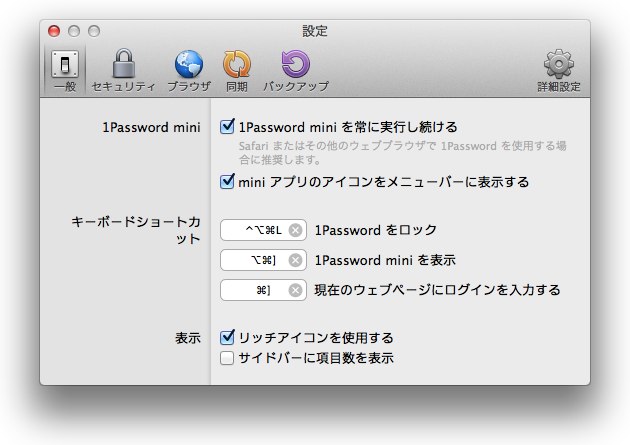Click the 1Password mini section label

point(151,127)
